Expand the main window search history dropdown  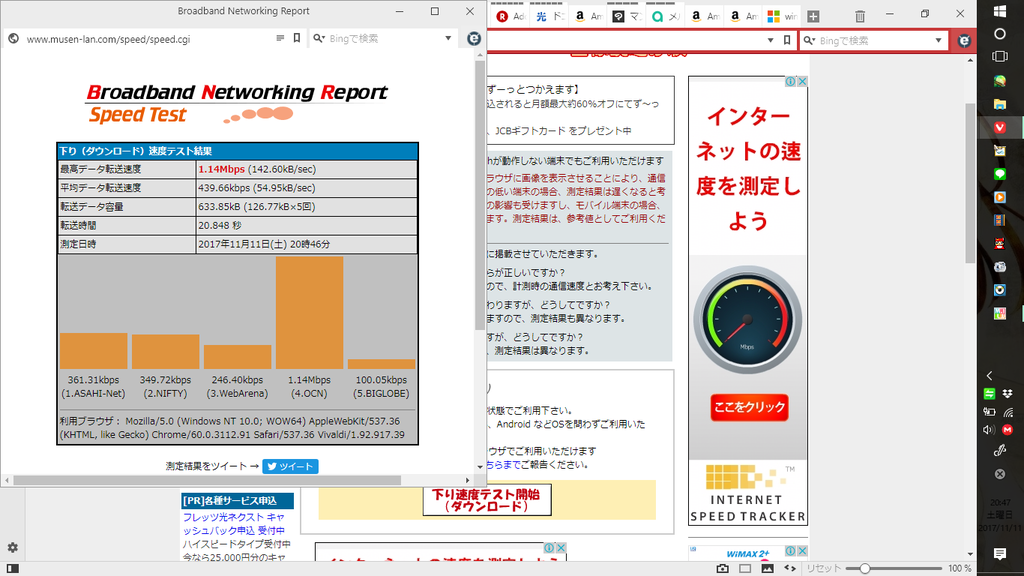pyautogui.click(x=938, y=40)
